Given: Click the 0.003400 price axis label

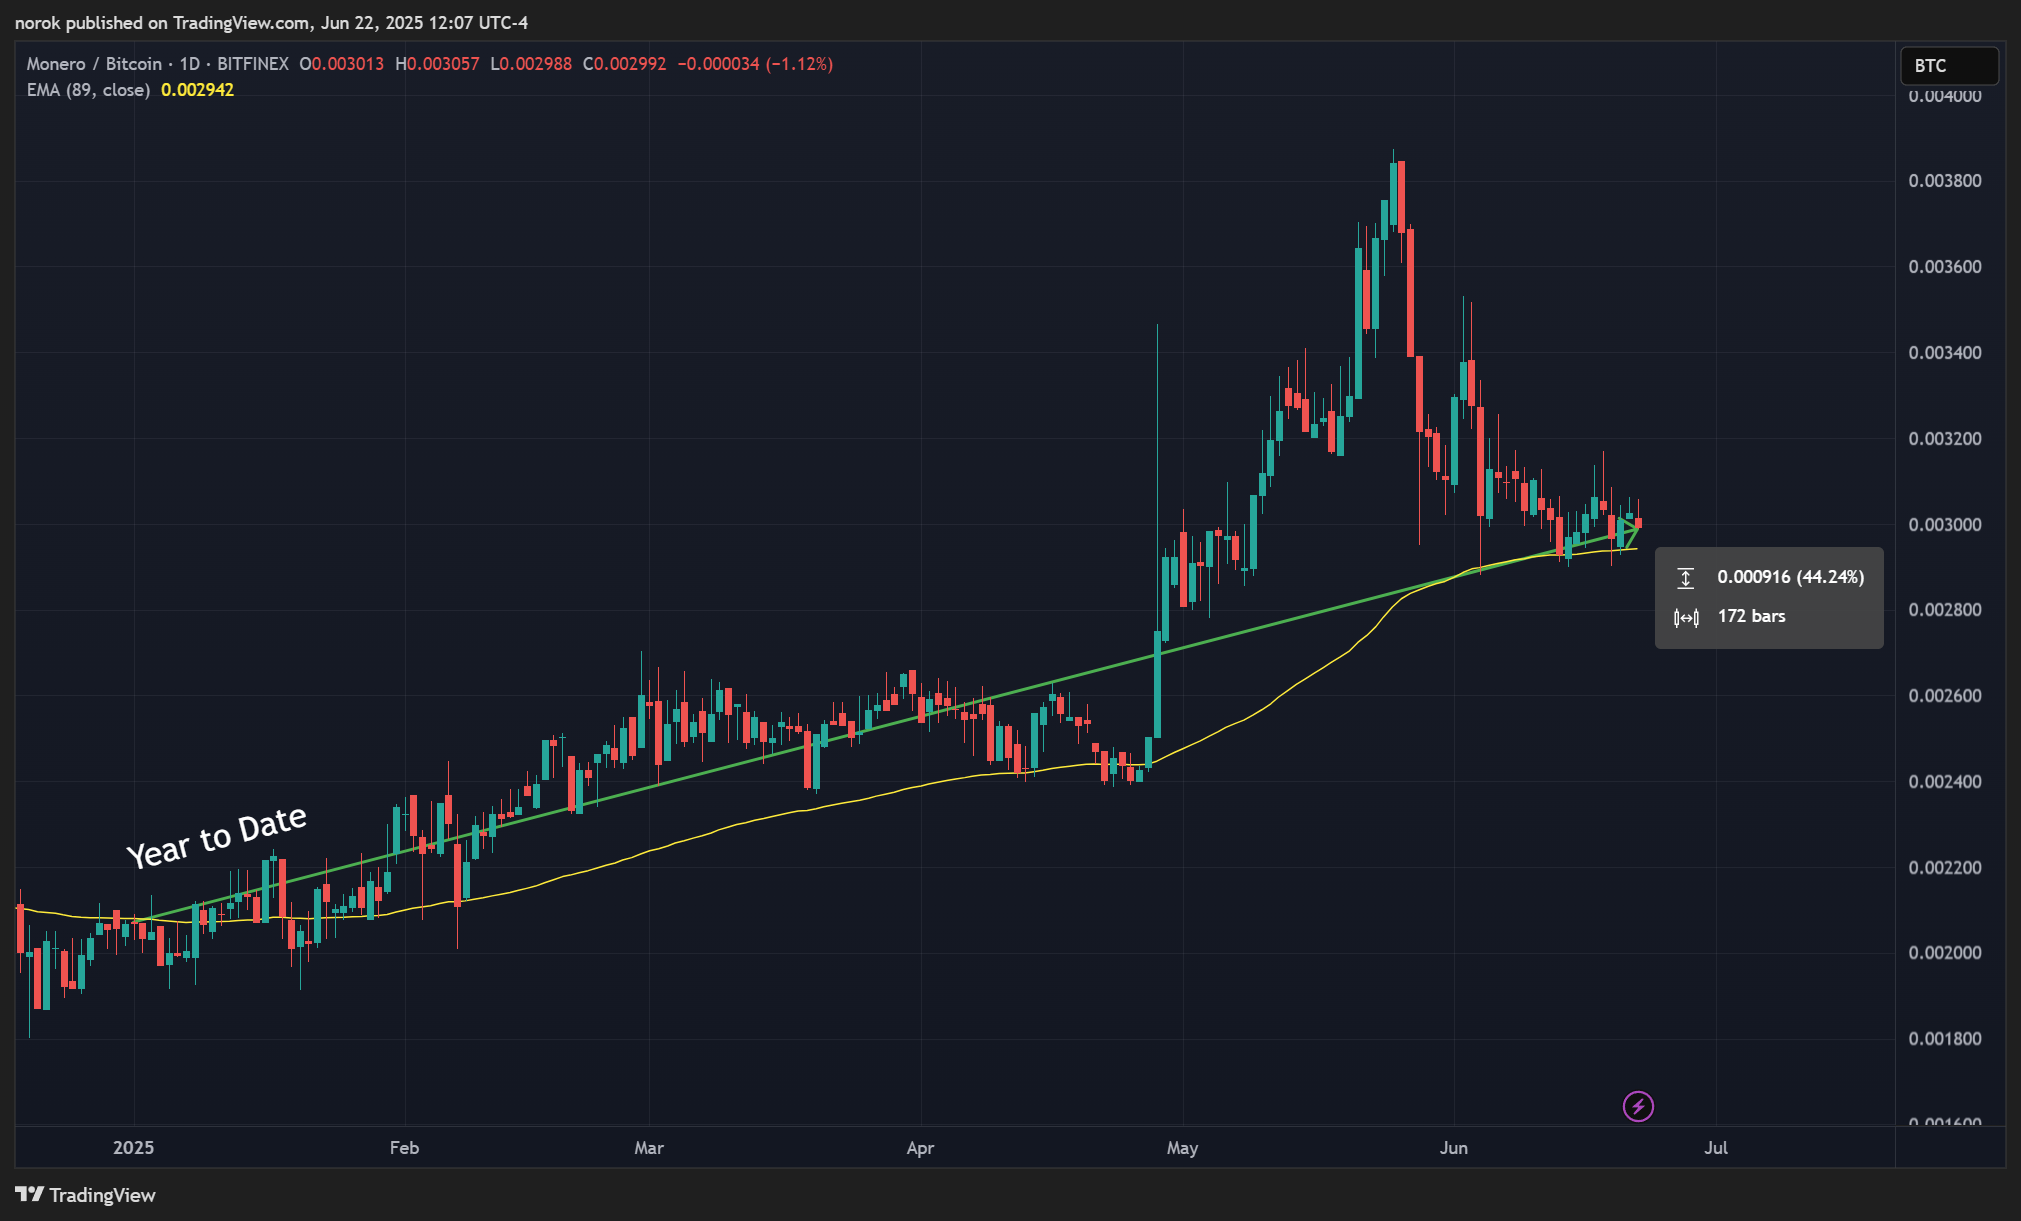Looking at the screenshot, I should 1944,353.
